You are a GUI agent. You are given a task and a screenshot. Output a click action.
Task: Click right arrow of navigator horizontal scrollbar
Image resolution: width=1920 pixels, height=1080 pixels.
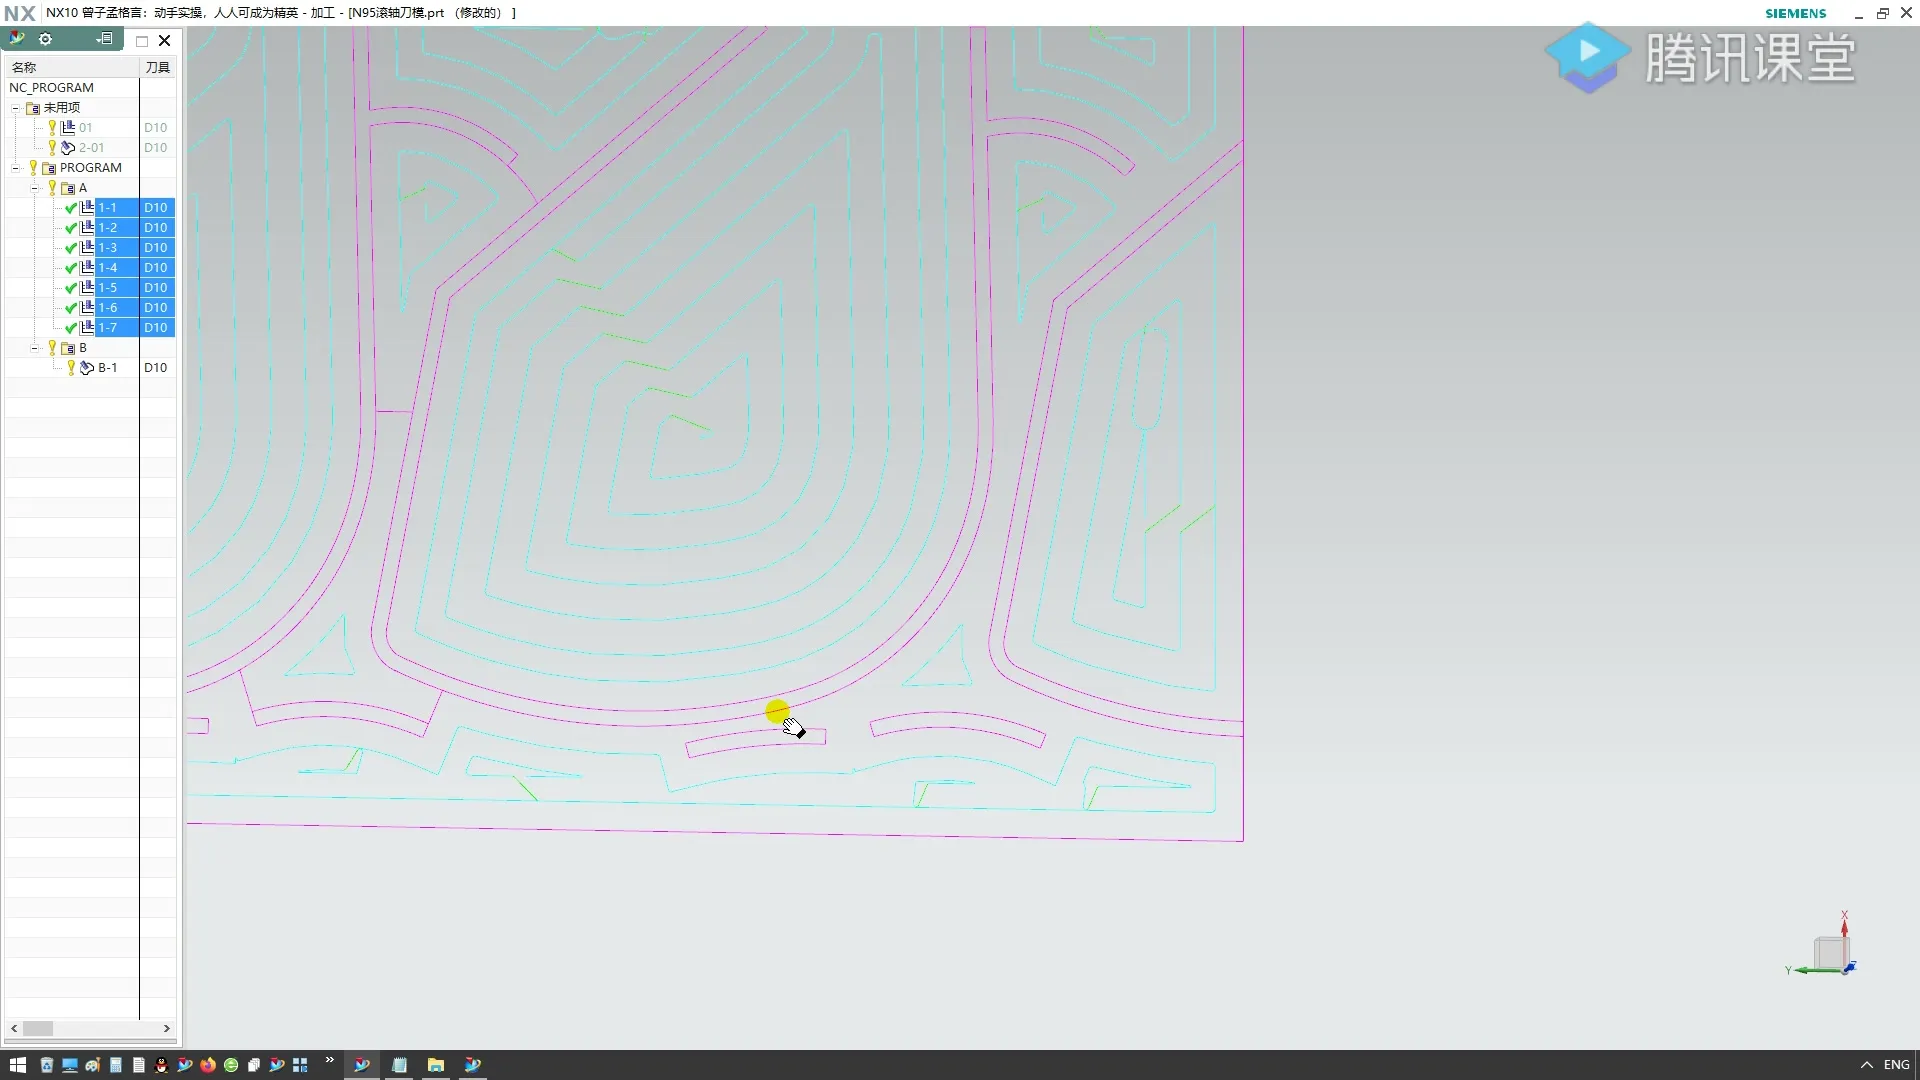[x=166, y=1028]
